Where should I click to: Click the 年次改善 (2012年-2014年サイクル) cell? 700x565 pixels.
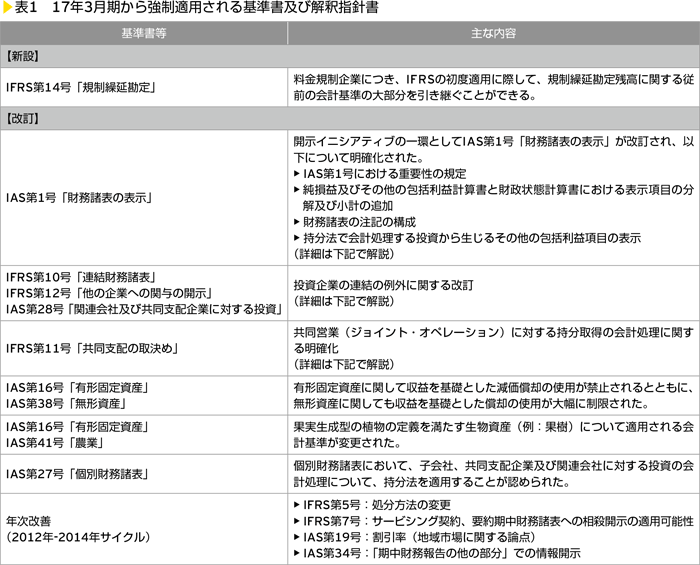click(x=78, y=529)
